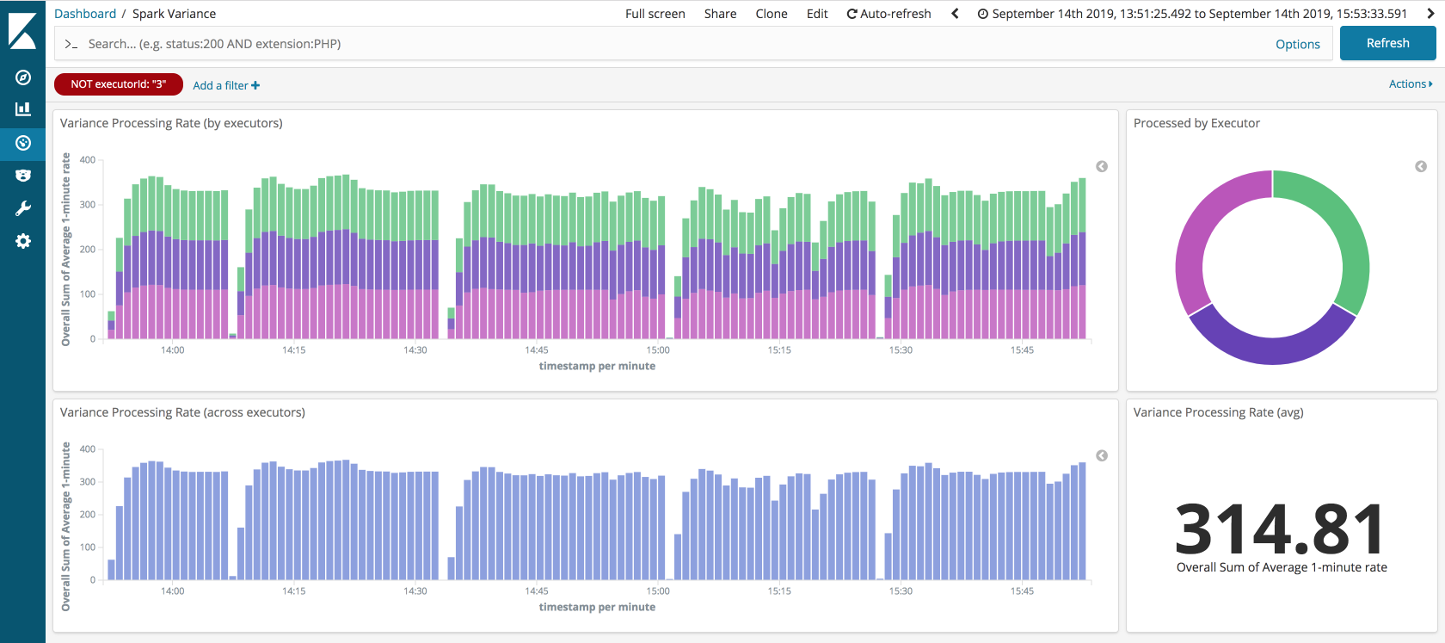This screenshot has height=643, width=1445.
Task: Open the Dashboard gauge icon in the sidebar
Action: [x=23, y=143]
